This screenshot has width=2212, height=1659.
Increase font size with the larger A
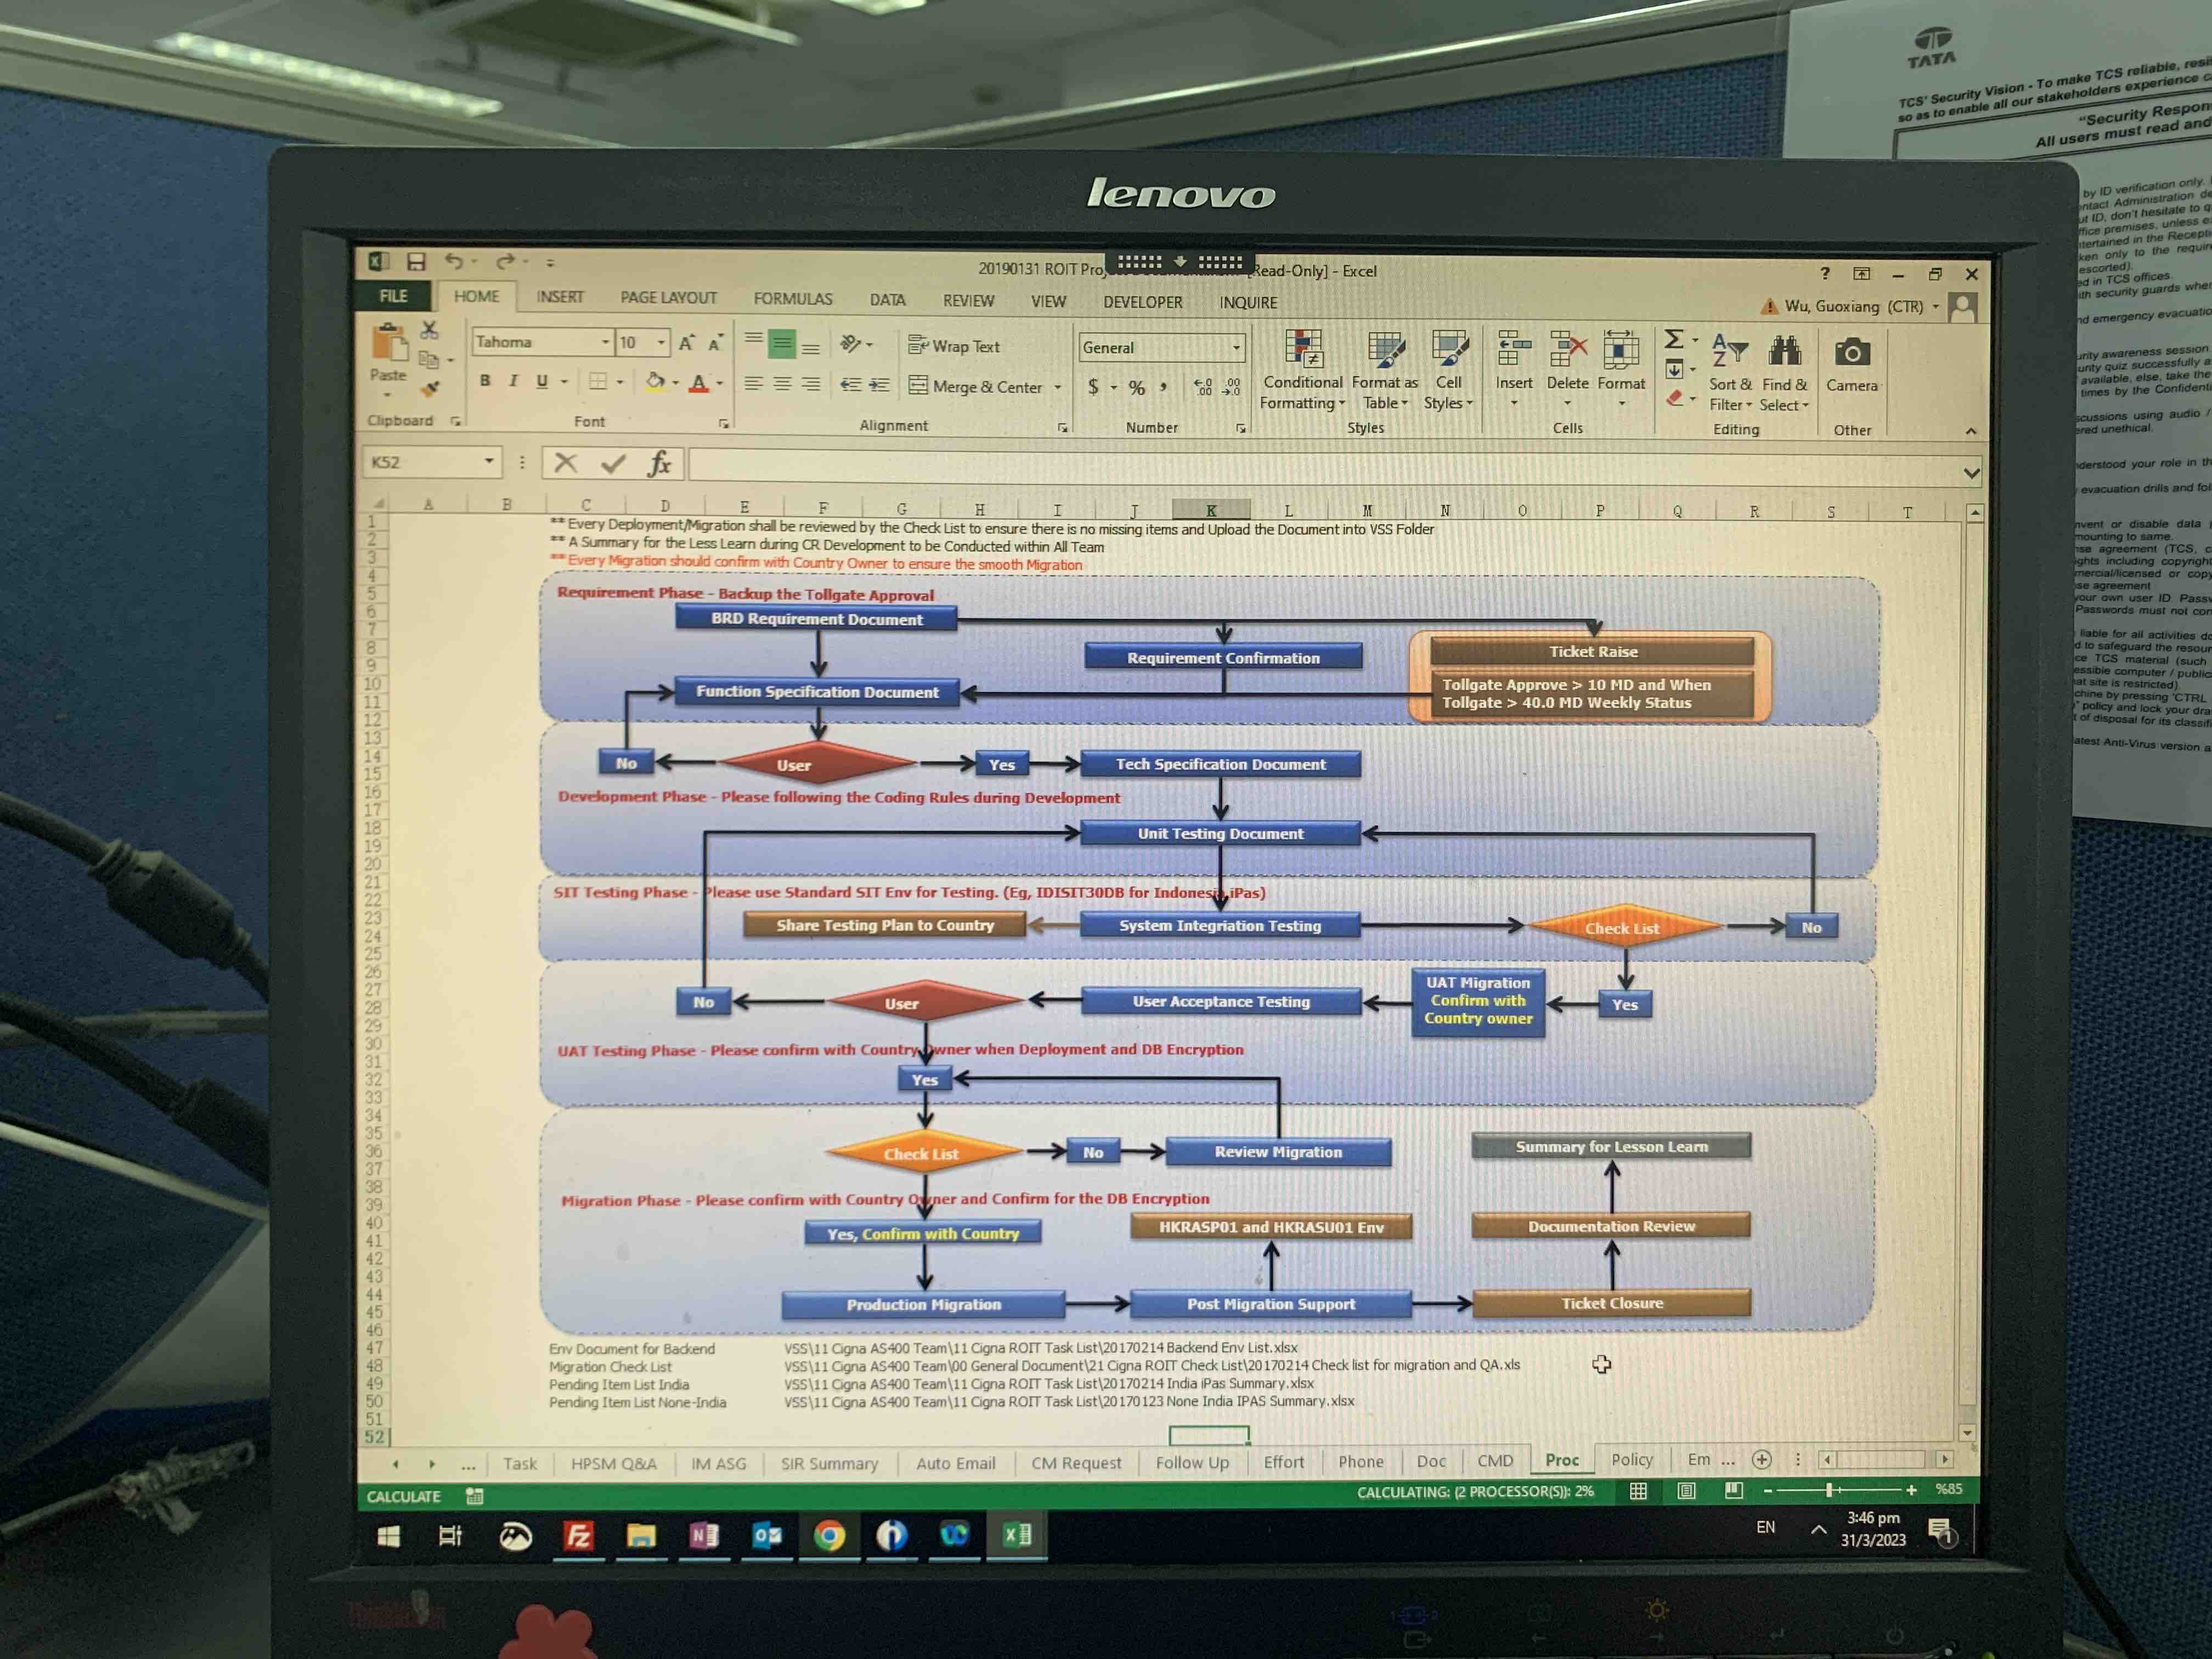pos(686,343)
